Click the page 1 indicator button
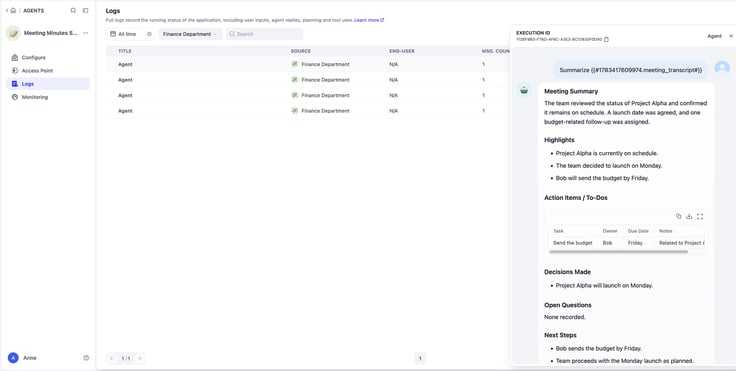The image size is (736, 371). (420, 358)
